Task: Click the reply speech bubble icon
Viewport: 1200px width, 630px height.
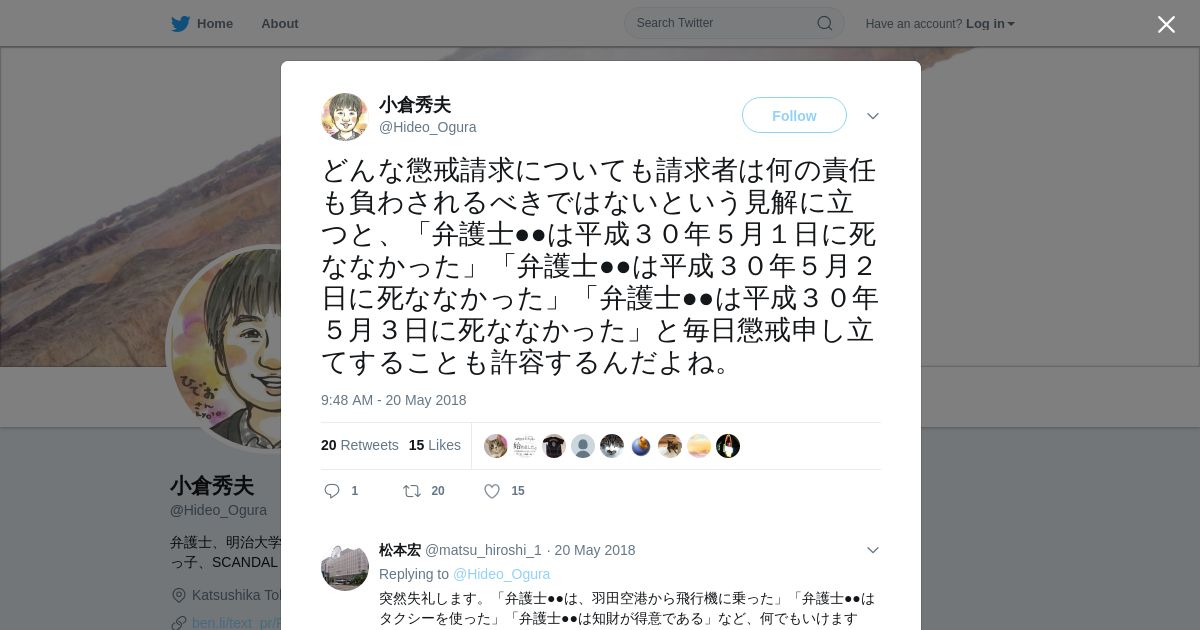Action: 332,491
